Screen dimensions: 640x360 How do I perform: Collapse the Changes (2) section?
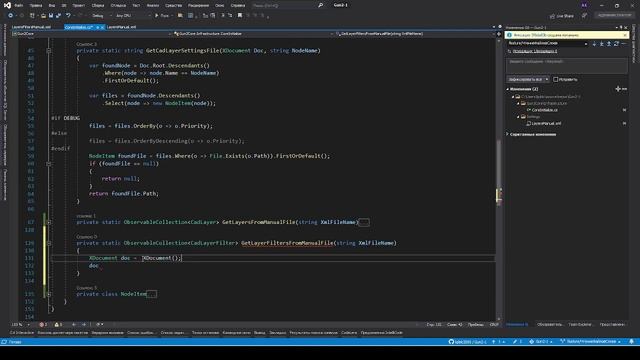(x=508, y=89)
